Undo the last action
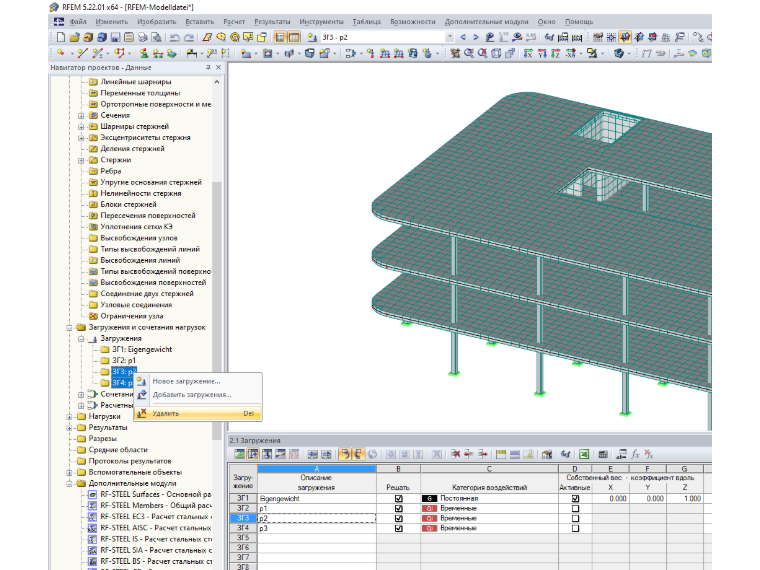This screenshot has width=760, height=570. click(175, 37)
